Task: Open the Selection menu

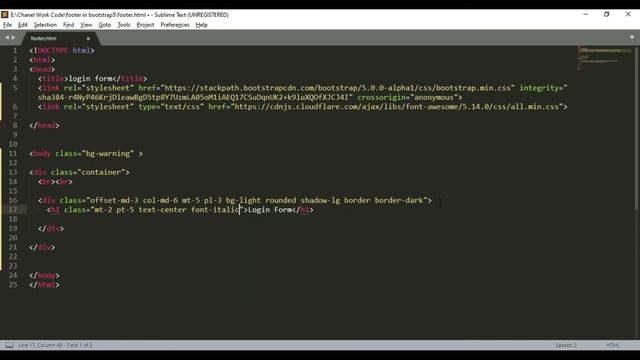Action: [x=45, y=25]
